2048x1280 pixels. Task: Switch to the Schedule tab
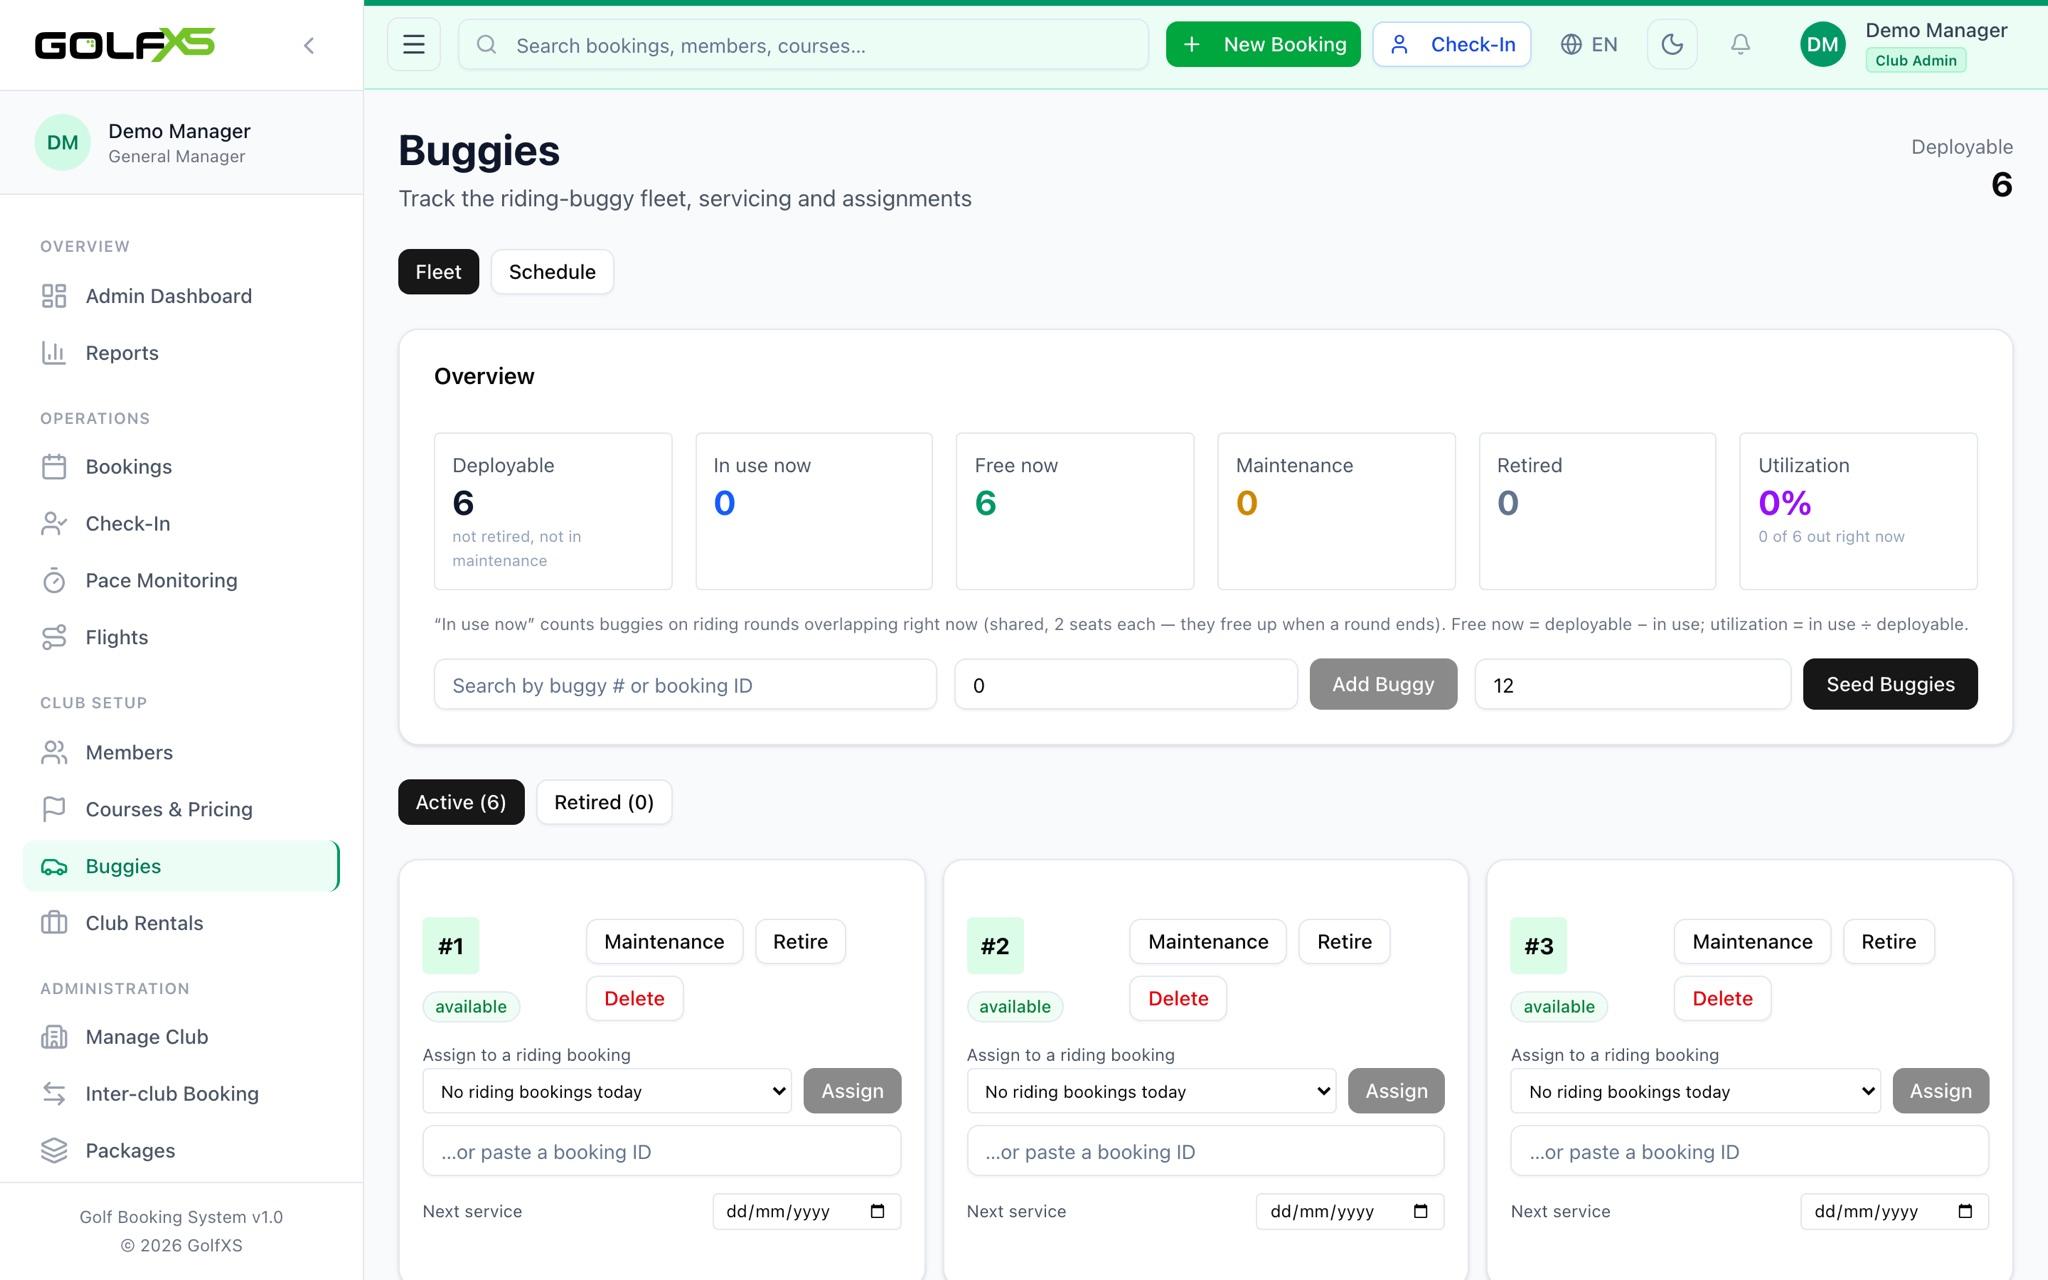click(x=552, y=272)
